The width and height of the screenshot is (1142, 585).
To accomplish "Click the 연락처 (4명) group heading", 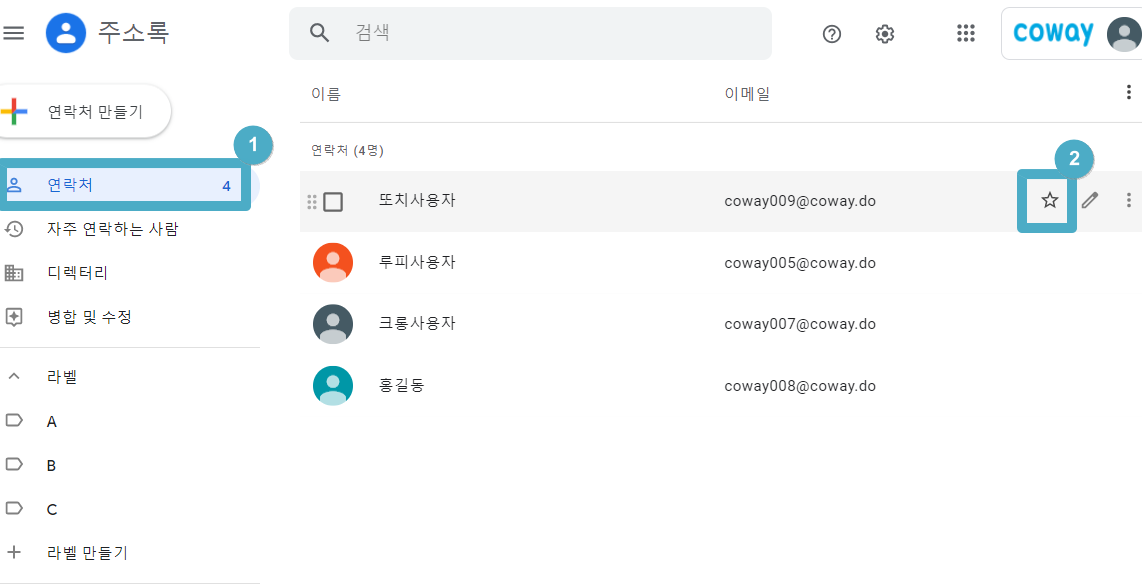I will coord(347,151).
